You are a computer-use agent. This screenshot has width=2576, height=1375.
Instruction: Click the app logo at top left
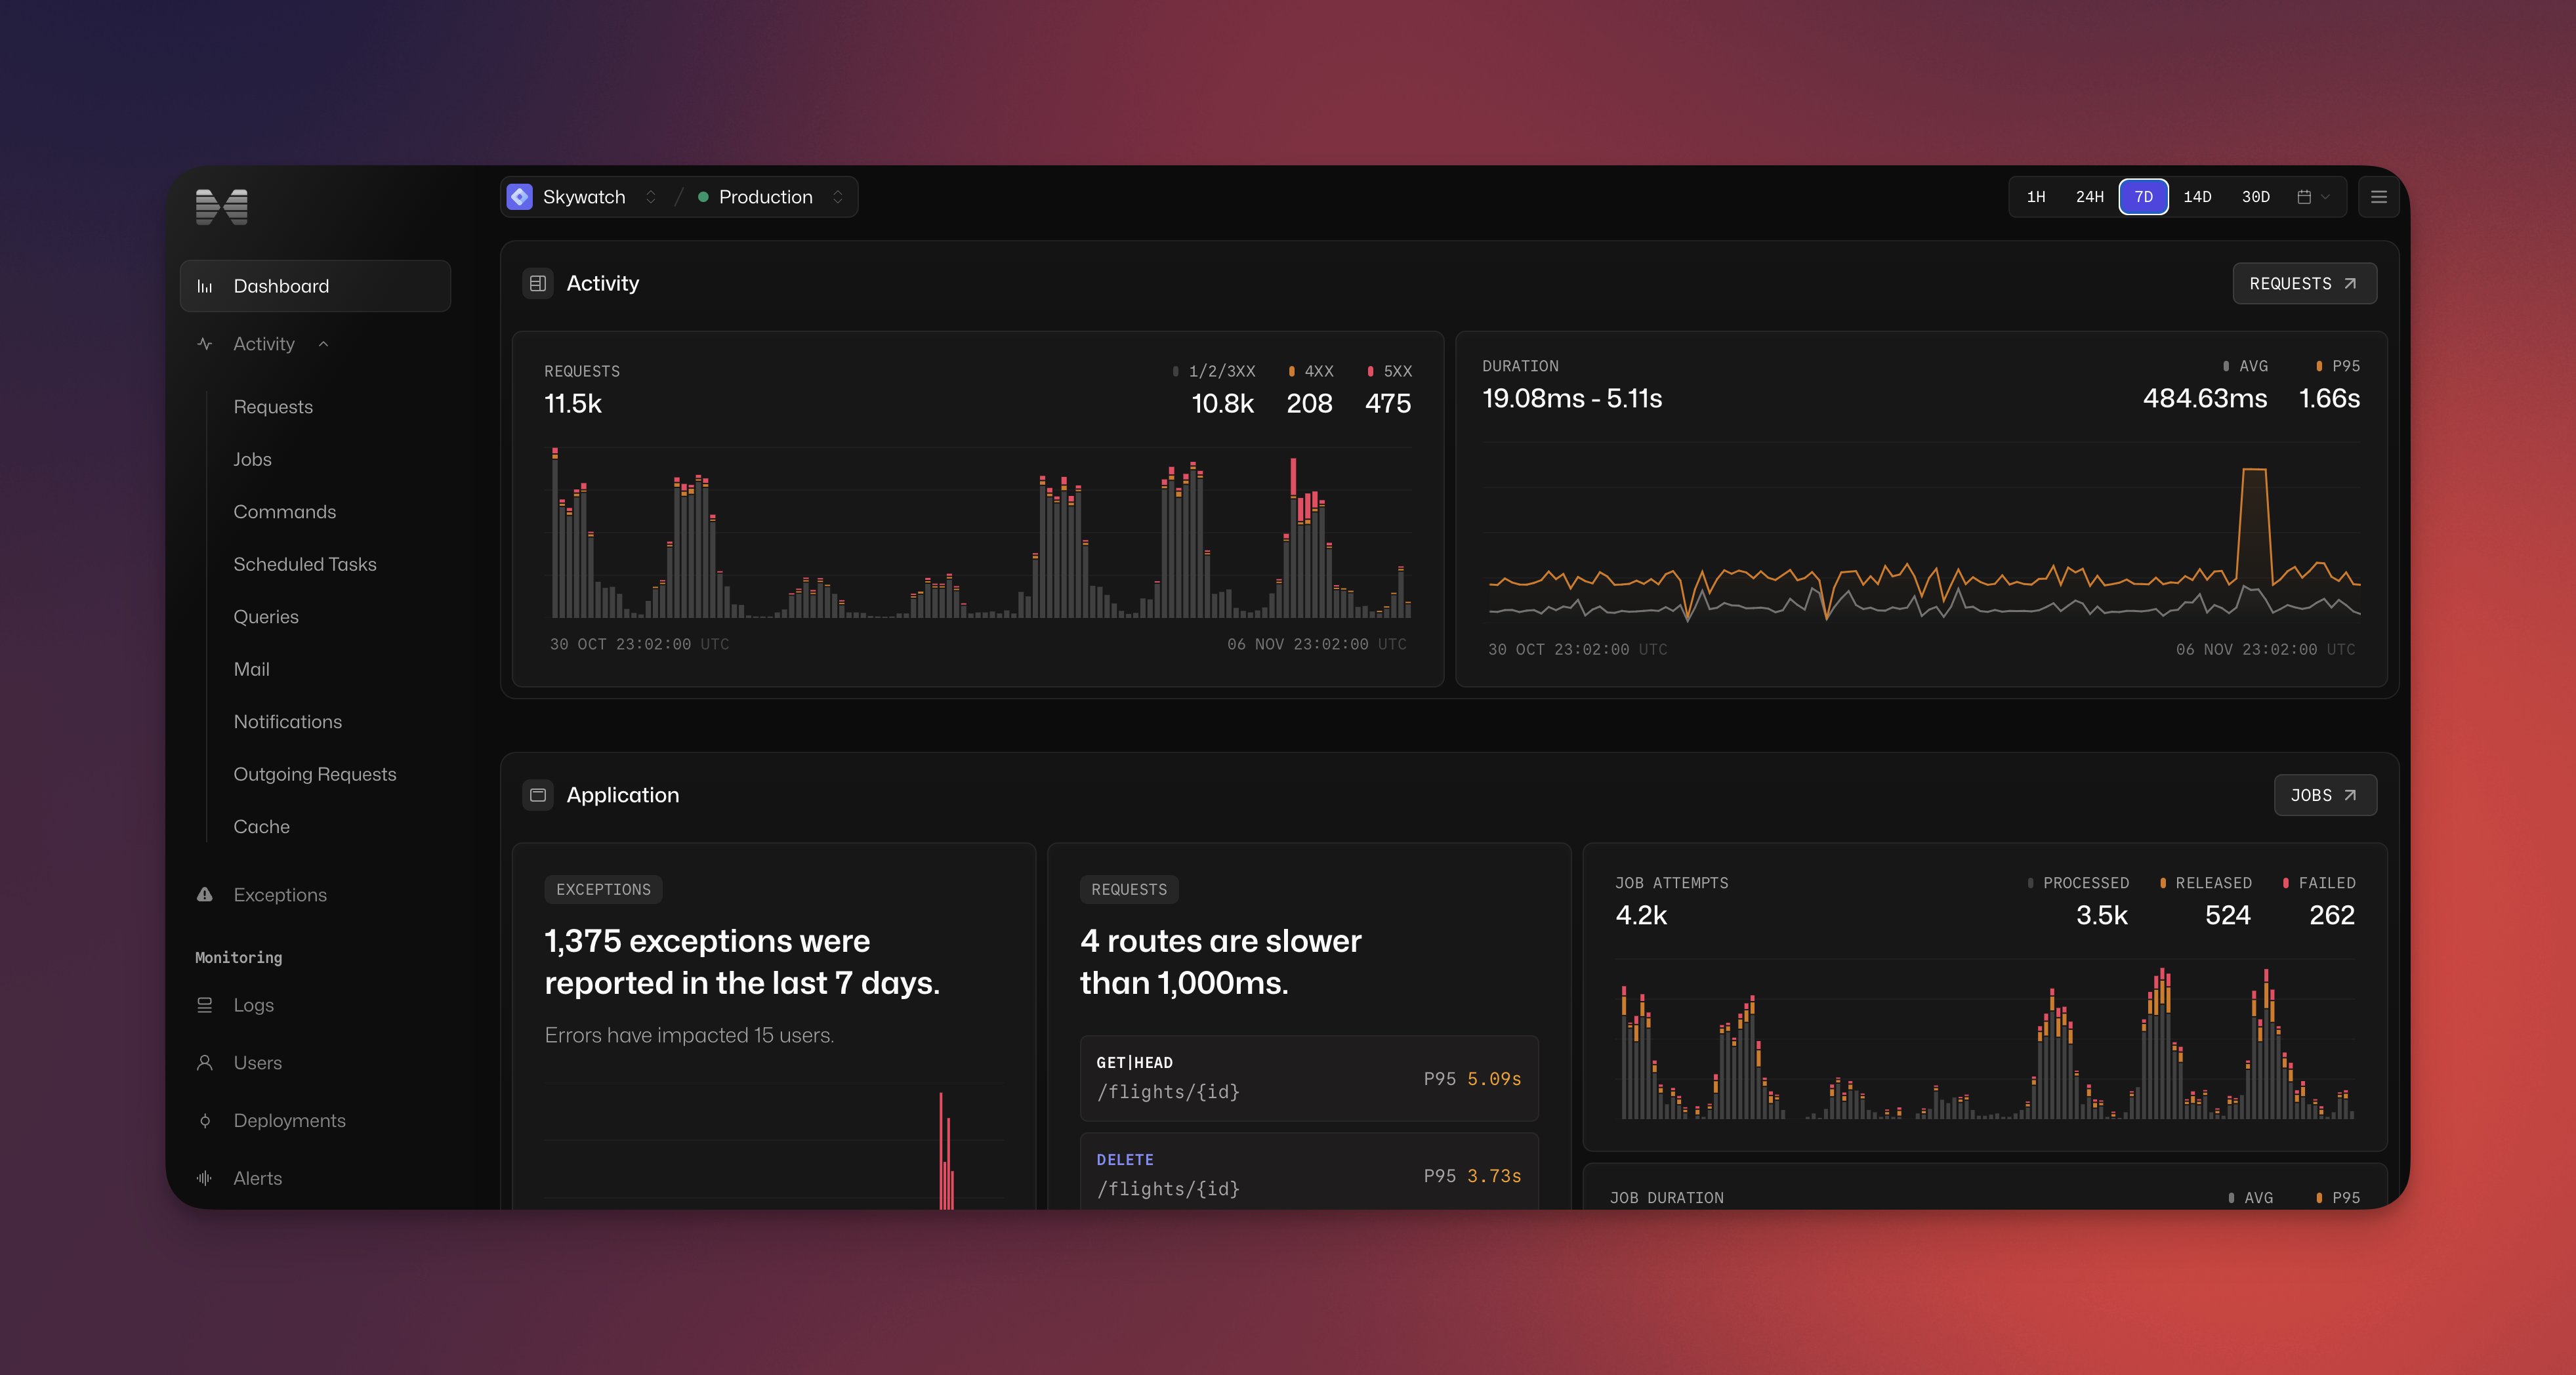[x=222, y=207]
